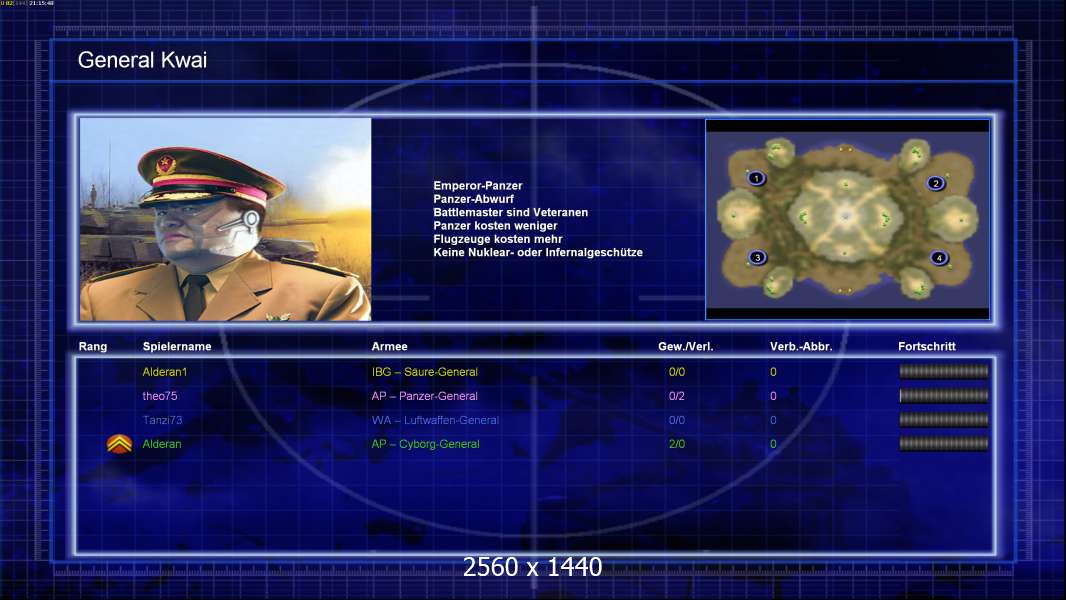Image resolution: width=1066 pixels, height=600 pixels.
Task: Select player name Alderan
Action: point(162,444)
